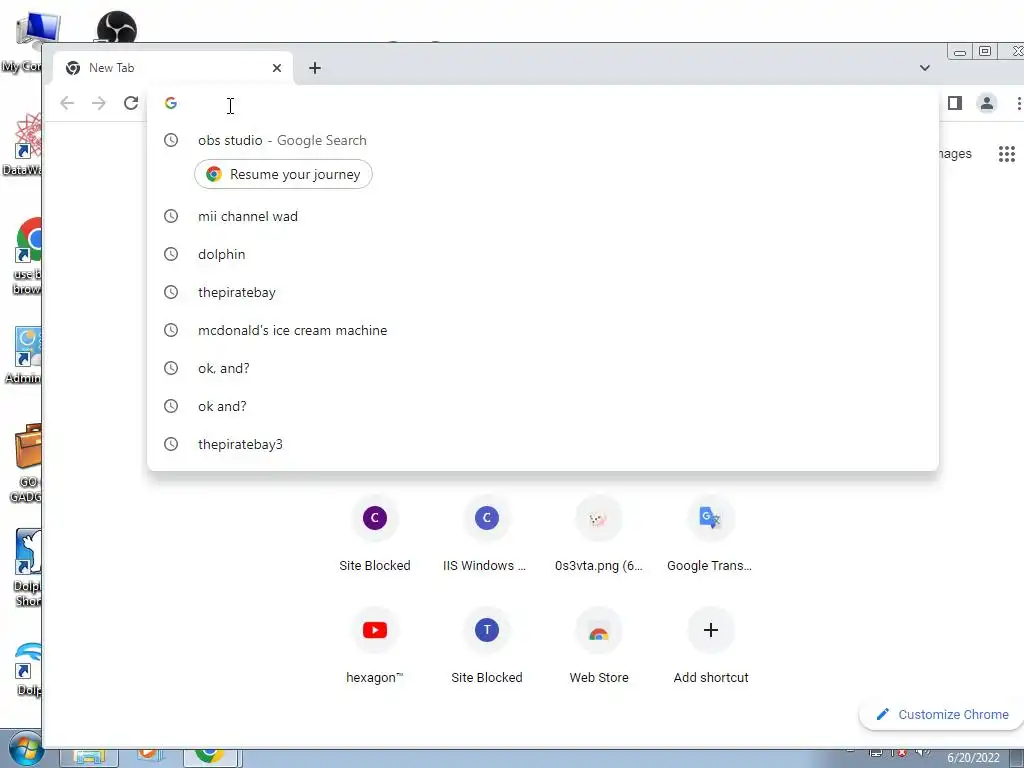Reload the page with the refresh icon
The image size is (1024, 768).
(x=131, y=103)
